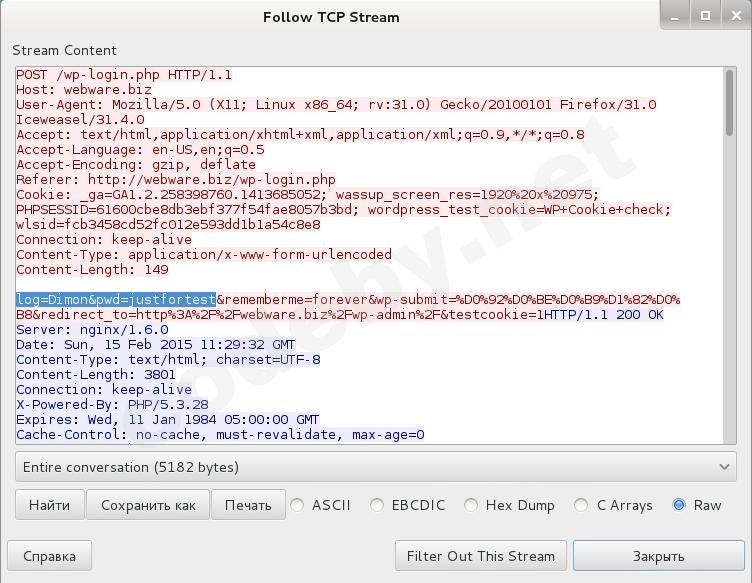This screenshot has width=752, height=583.
Task: Click the PHPSESSID cookie line
Action: [x=343, y=210]
